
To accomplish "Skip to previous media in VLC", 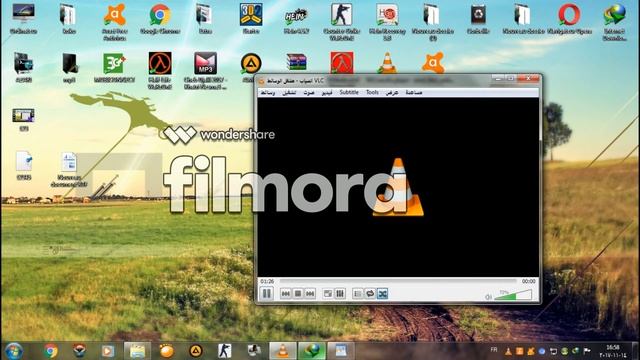I will click(x=286, y=293).
